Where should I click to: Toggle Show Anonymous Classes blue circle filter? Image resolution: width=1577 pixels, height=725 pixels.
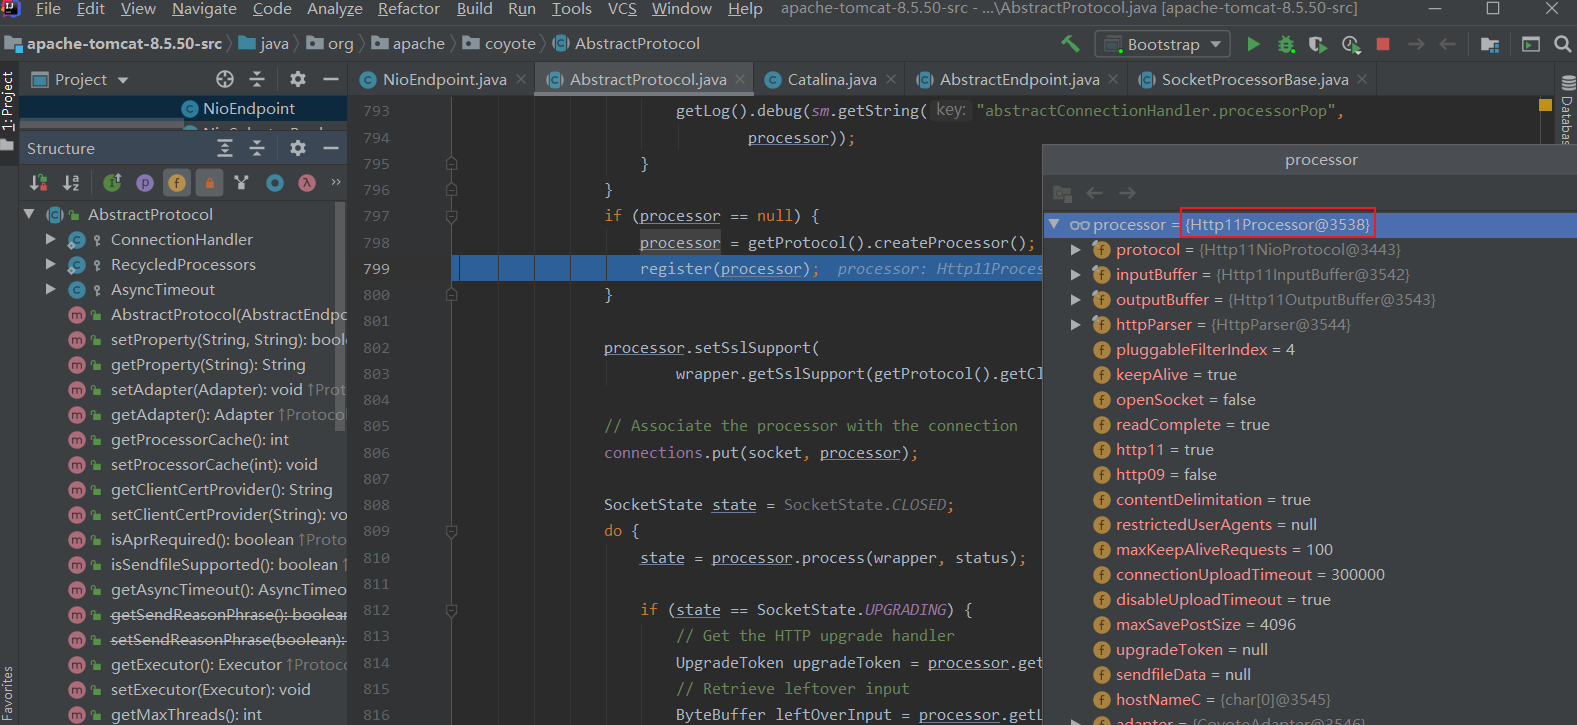[x=275, y=182]
